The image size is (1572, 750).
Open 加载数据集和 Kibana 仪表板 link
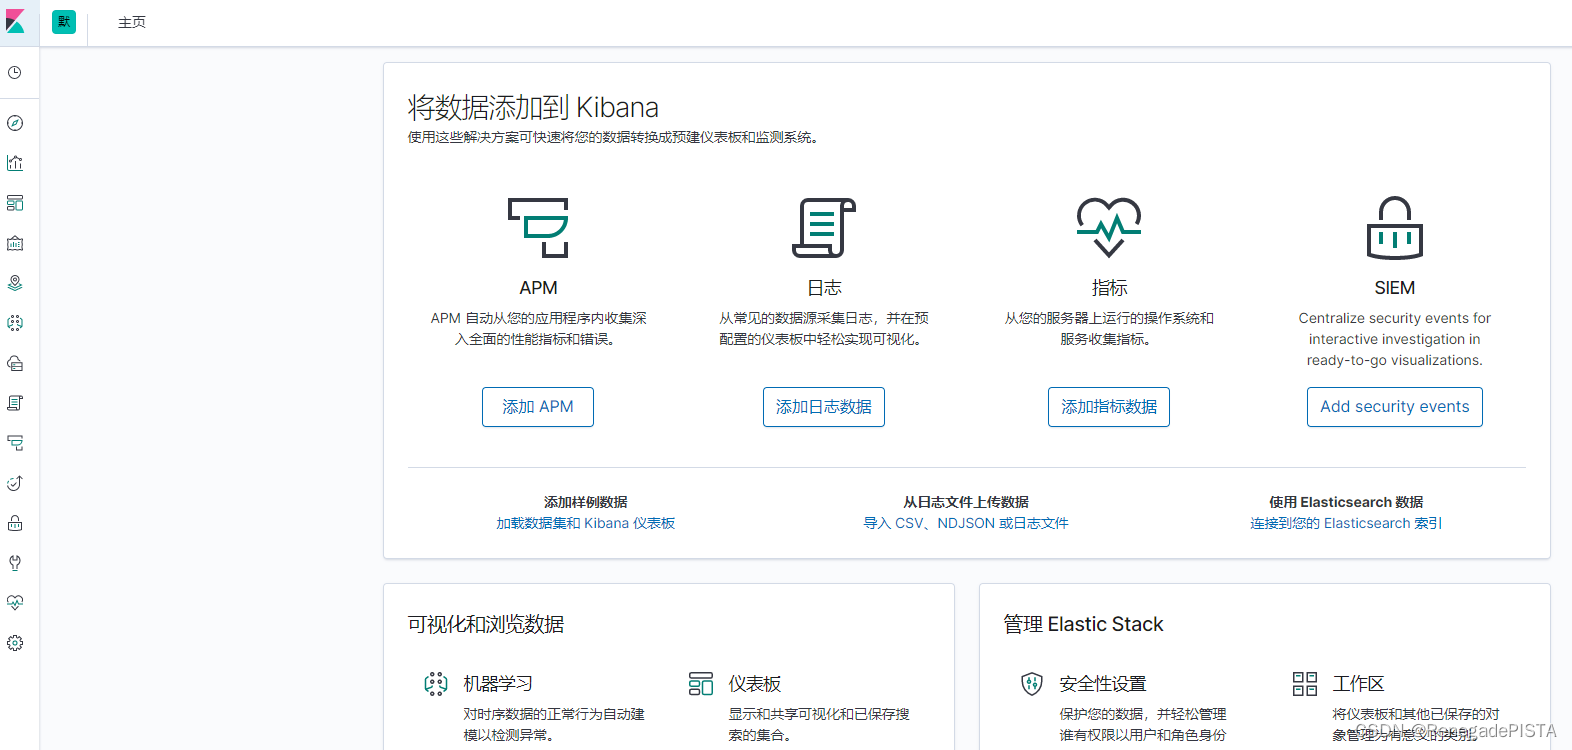(586, 523)
